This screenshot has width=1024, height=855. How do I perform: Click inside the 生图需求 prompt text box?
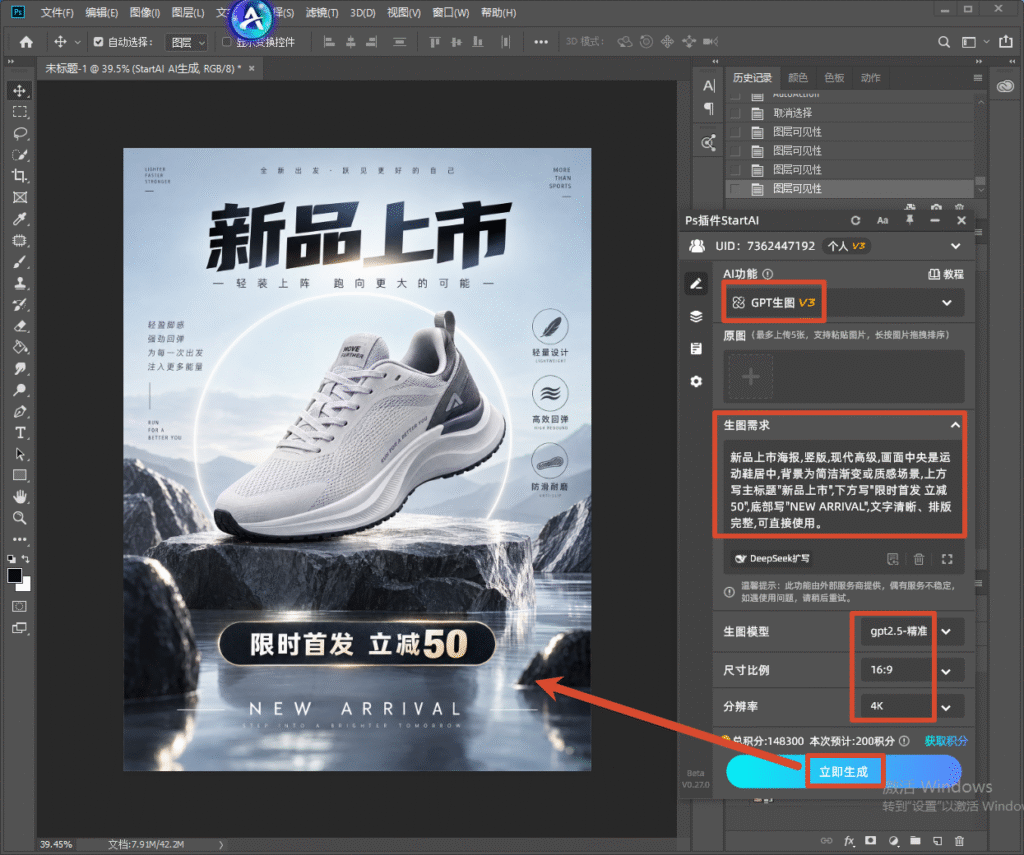point(840,490)
